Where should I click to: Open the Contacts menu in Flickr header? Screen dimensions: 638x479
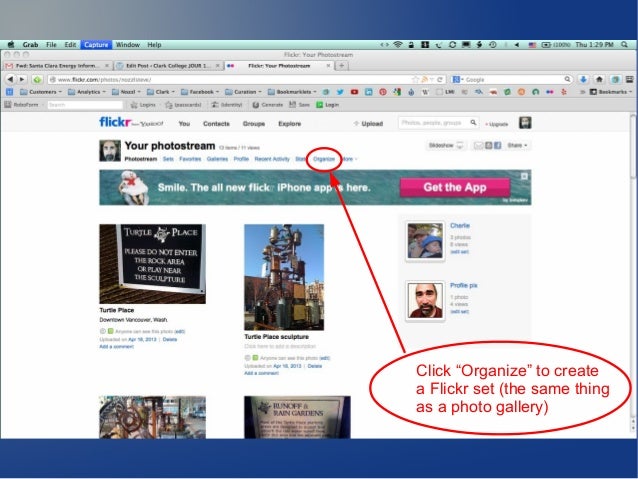pos(216,124)
